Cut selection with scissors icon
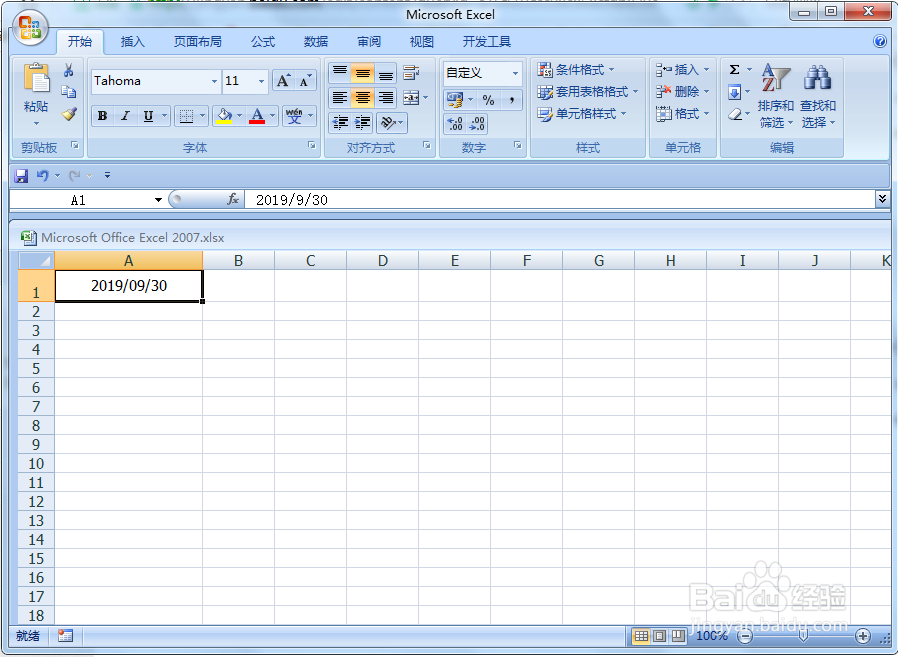The image size is (898, 657). click(x=69, y=70)
